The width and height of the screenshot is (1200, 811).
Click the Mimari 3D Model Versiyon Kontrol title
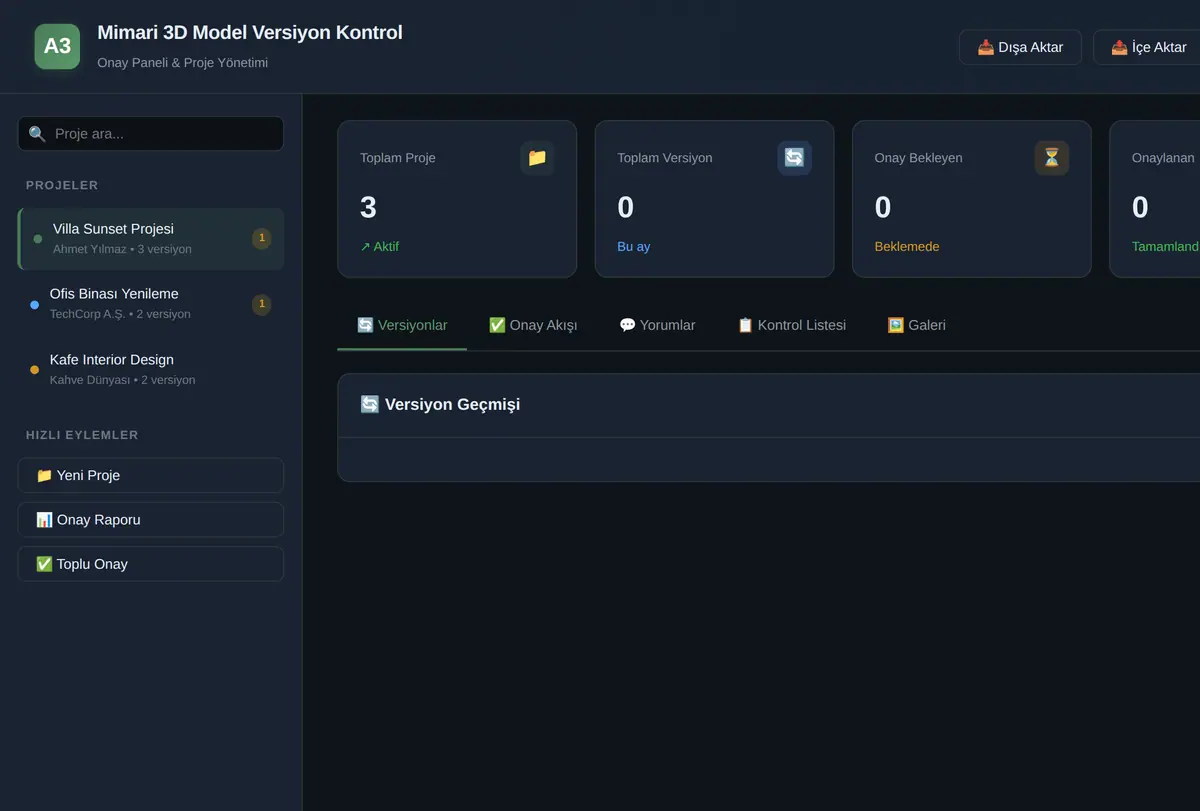pos(250,32)
